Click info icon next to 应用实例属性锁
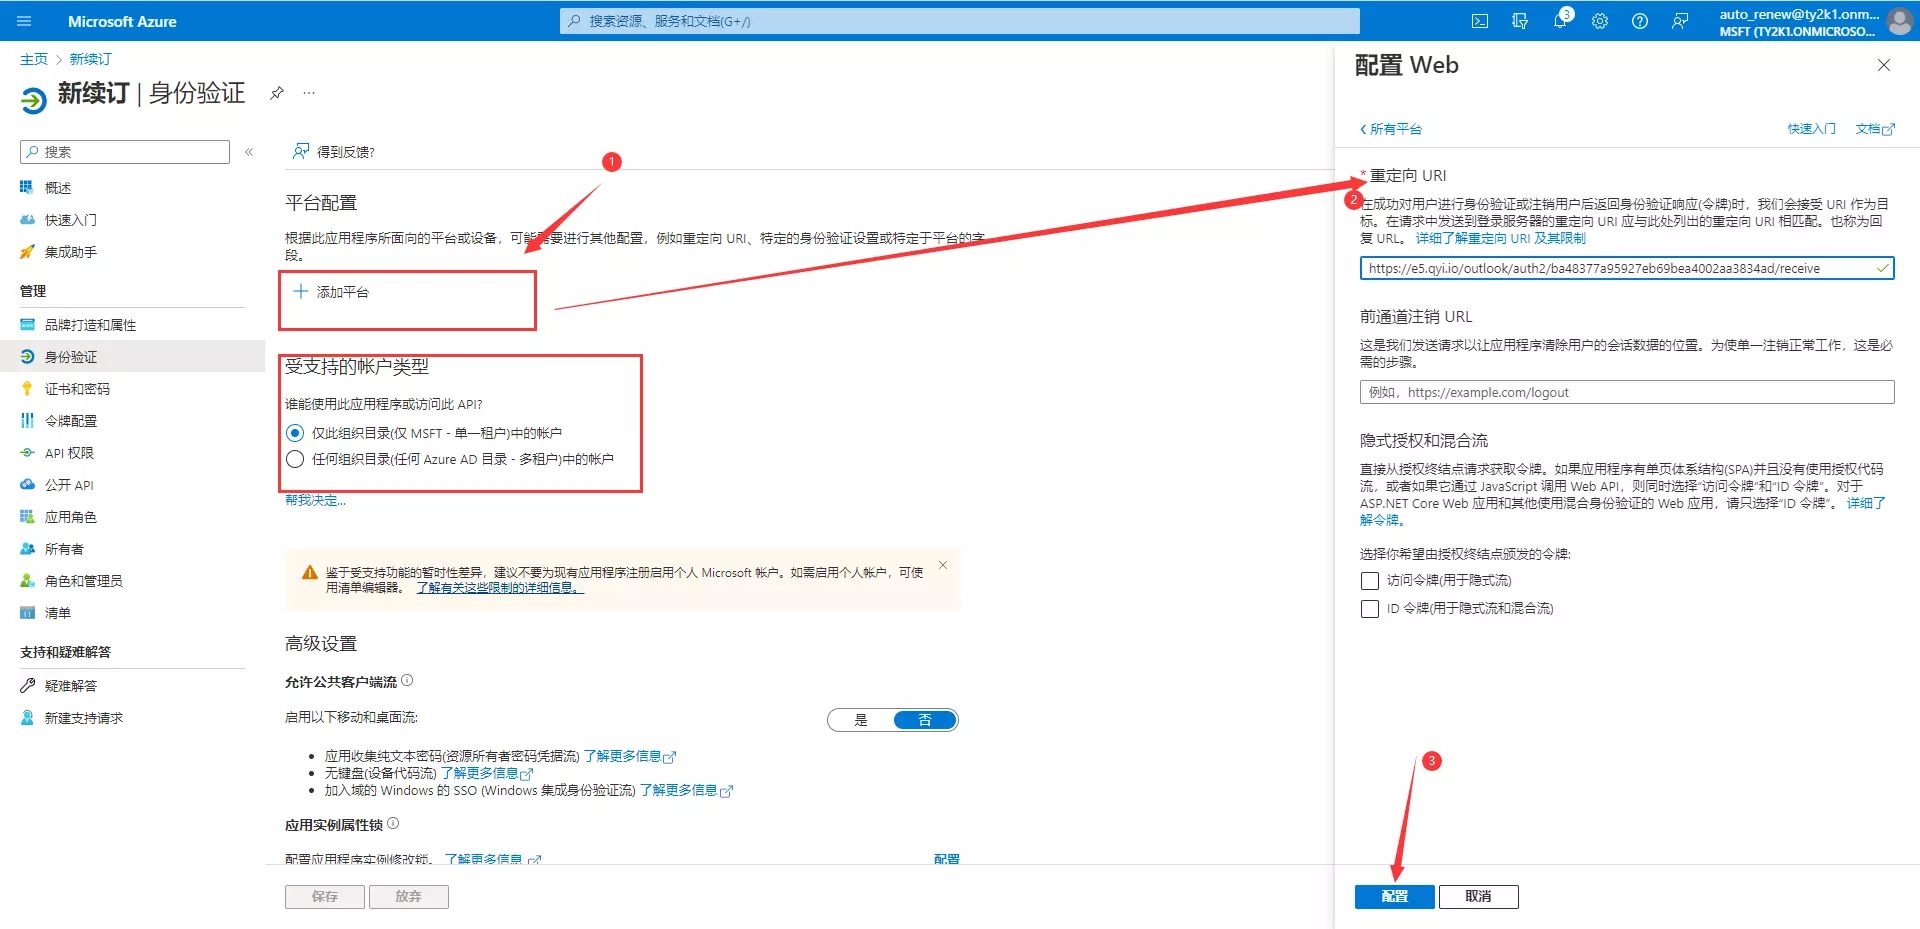 pyautogui.click(x=393, y=824)
